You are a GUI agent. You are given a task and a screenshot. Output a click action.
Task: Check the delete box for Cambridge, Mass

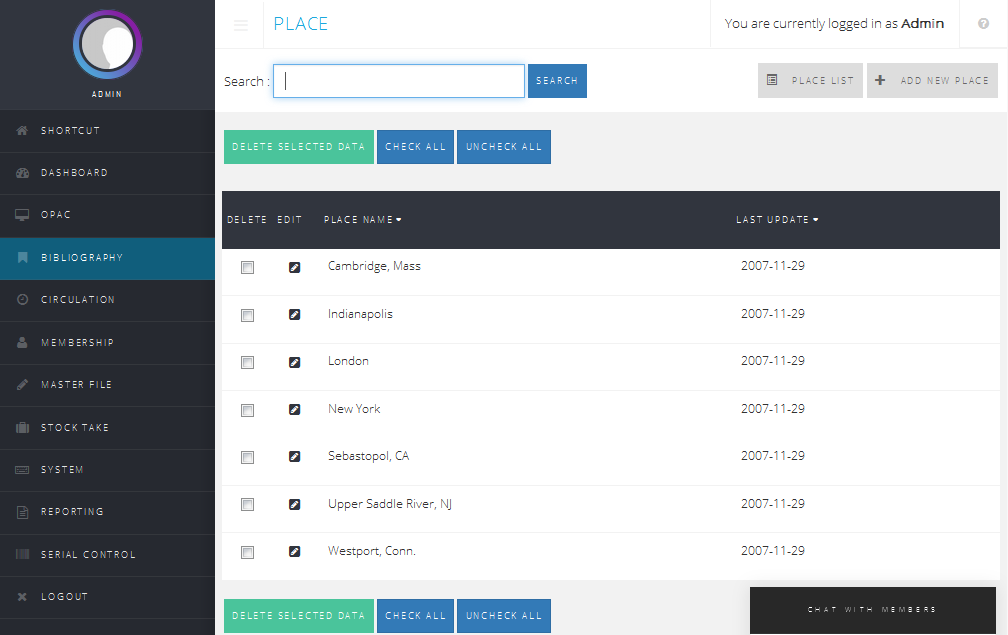click(248, 268)
